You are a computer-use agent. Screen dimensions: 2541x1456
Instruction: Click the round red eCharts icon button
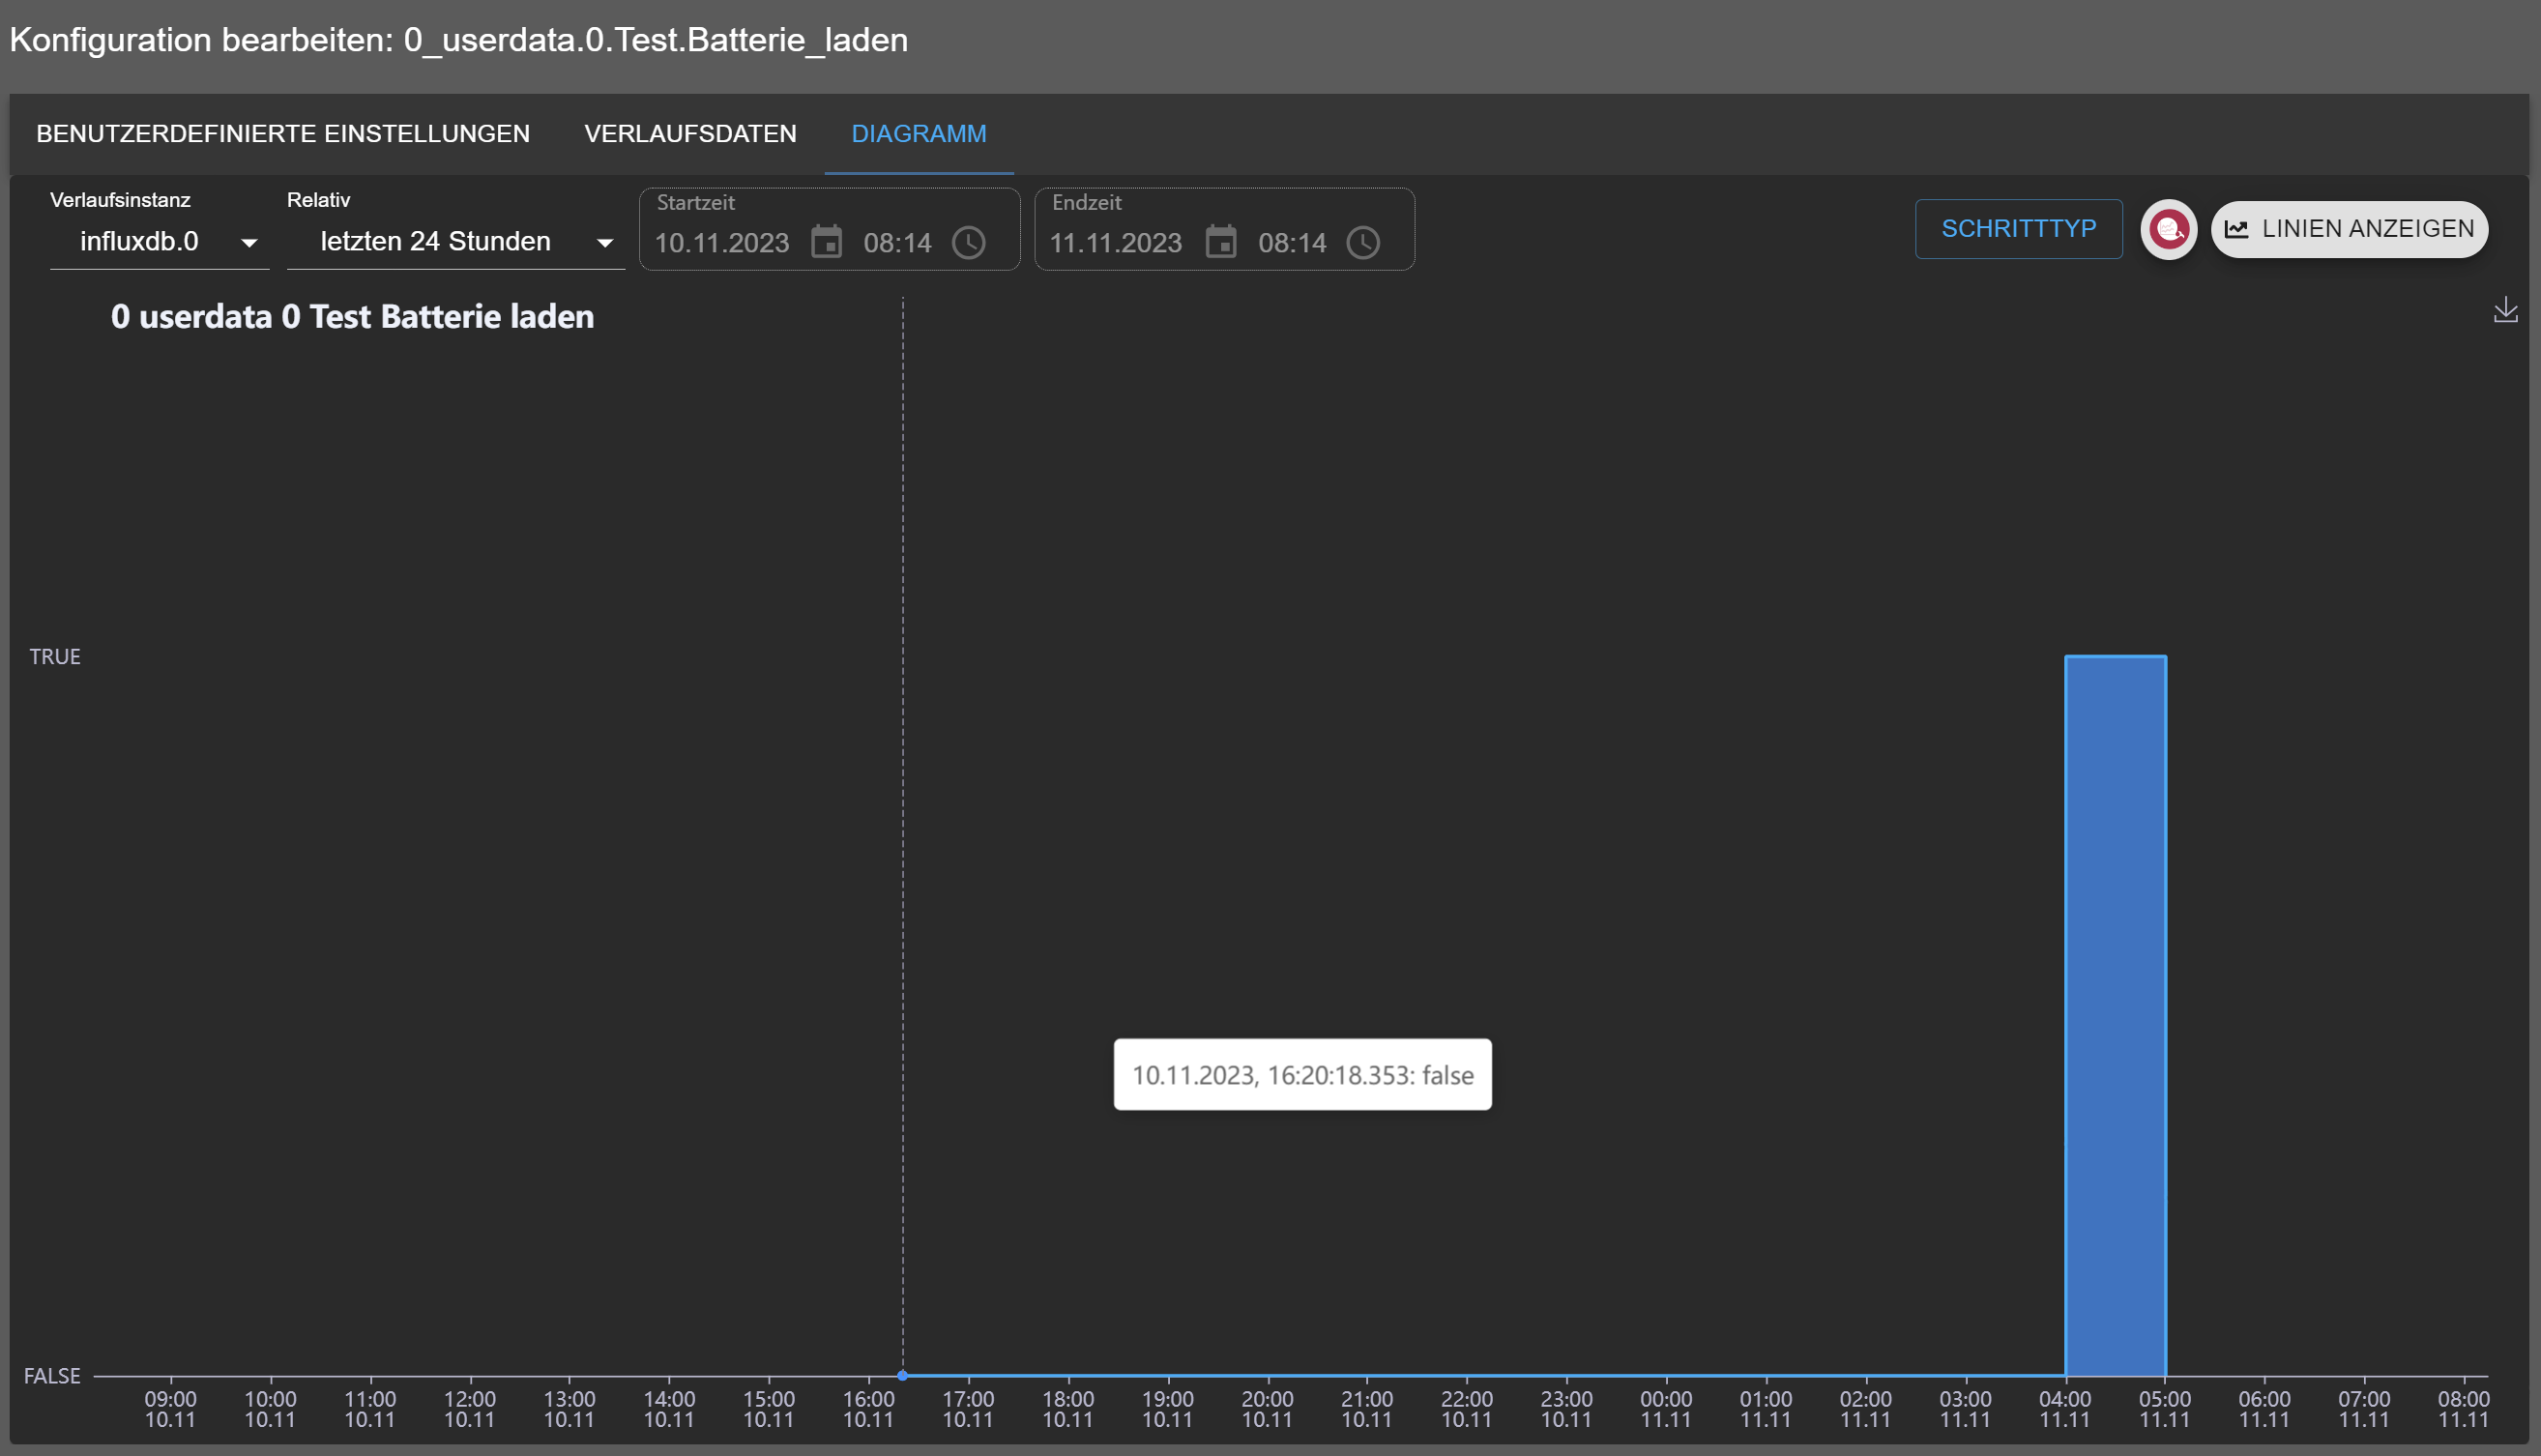tap(2168, 229)
